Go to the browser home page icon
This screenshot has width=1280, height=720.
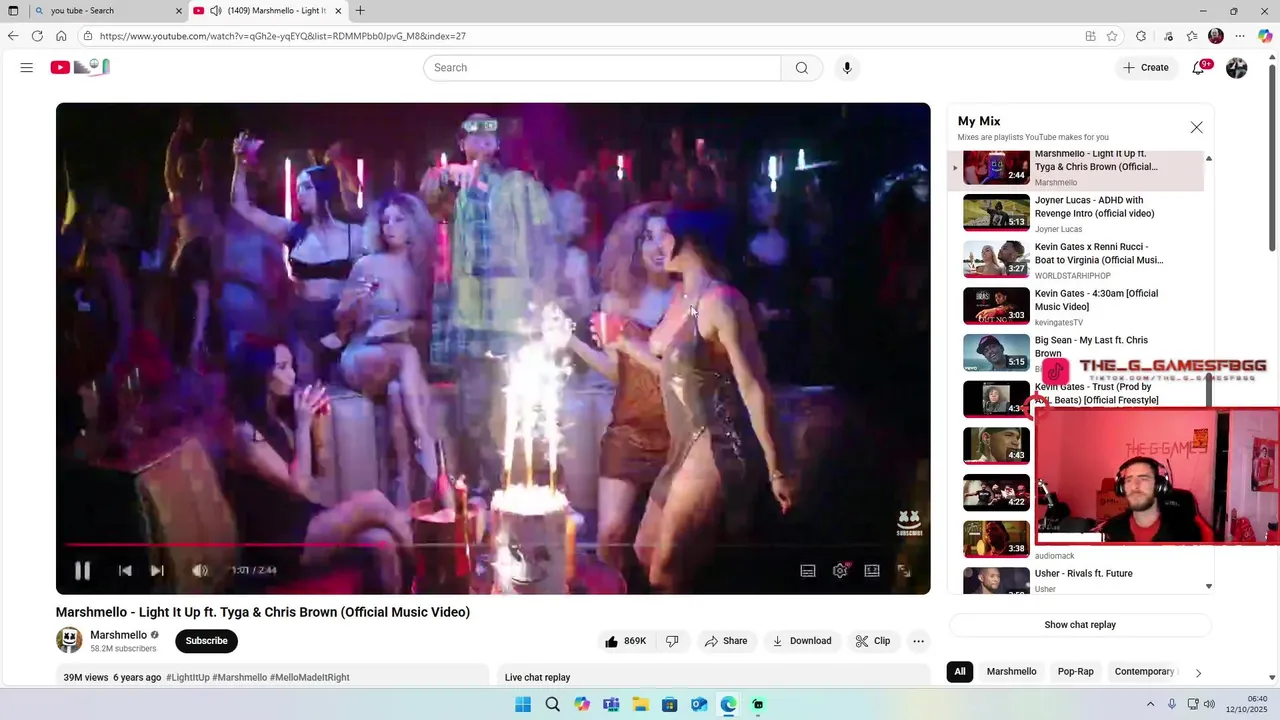(61, 36)
